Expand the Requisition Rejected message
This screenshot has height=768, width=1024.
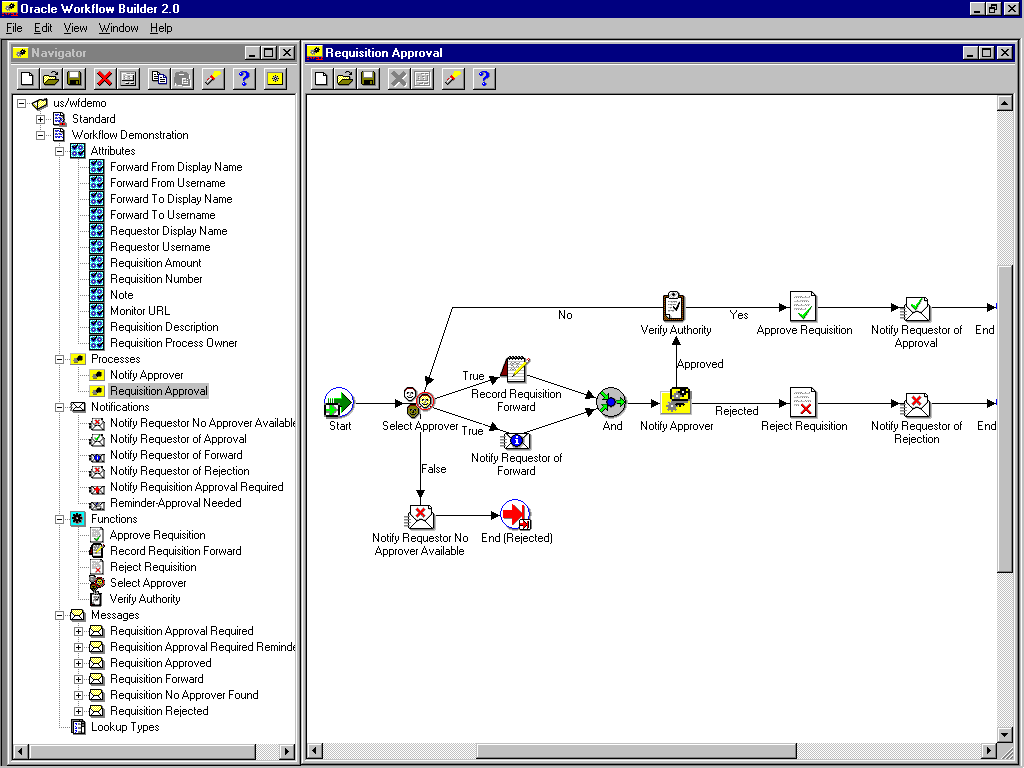78,711
